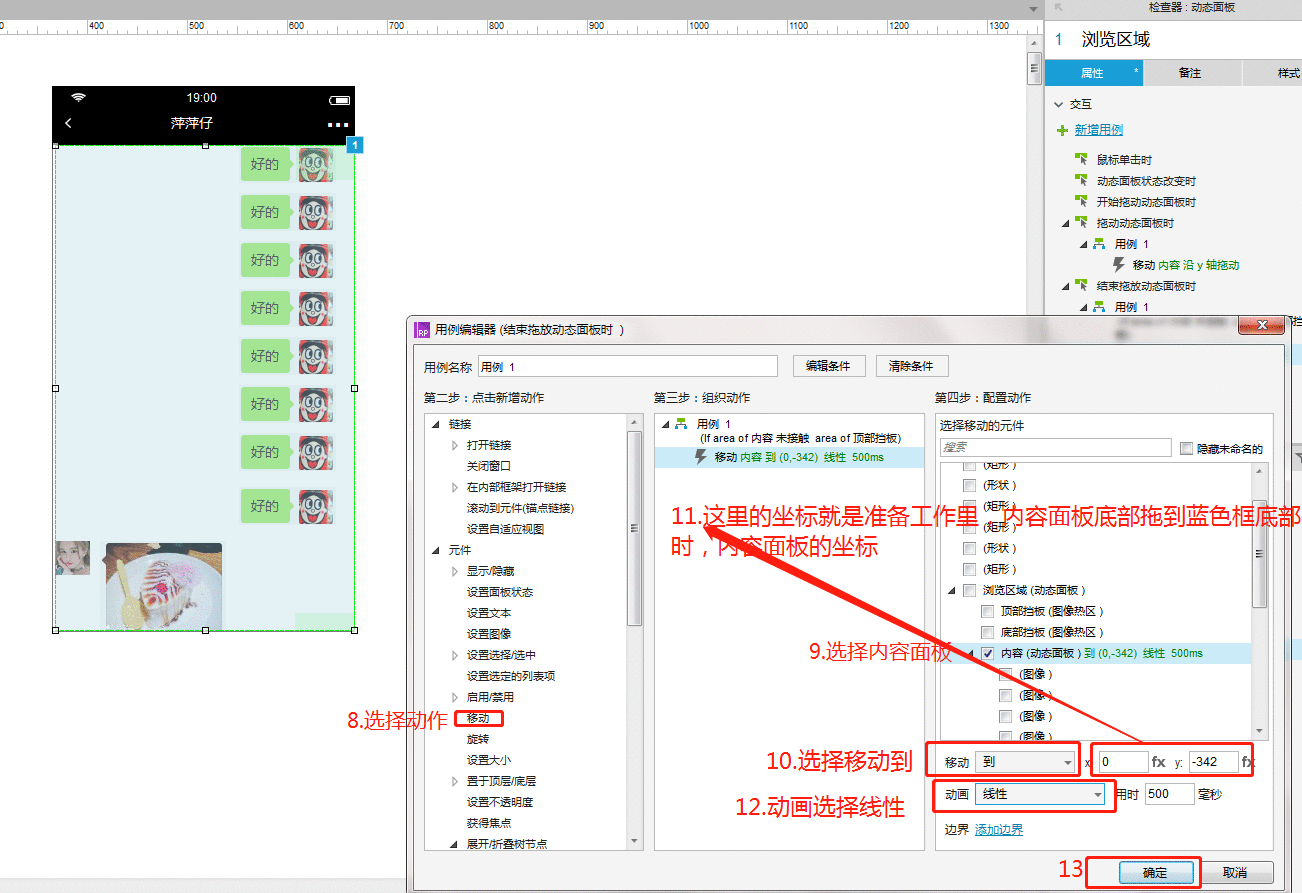Check the 浏览区域 (动态面板) checkbox
The height and width of the screenshot is (893, 1302).
coord(969,590)
